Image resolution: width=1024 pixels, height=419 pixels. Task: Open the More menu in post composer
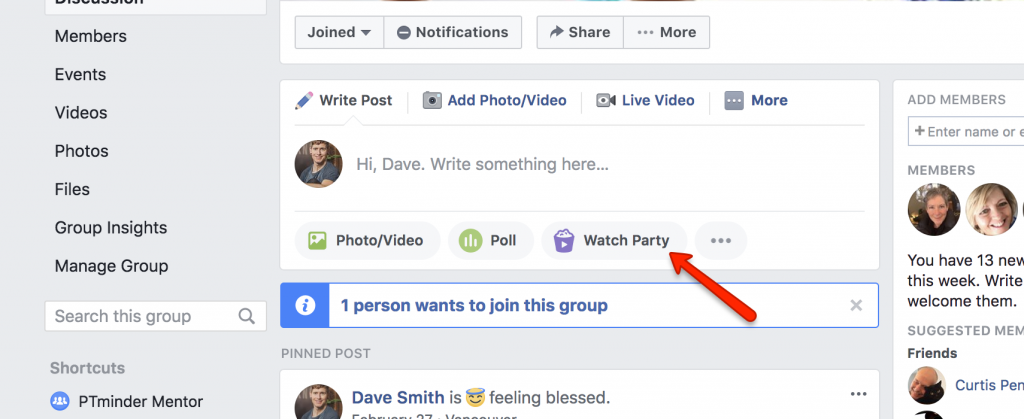[756, 101]
